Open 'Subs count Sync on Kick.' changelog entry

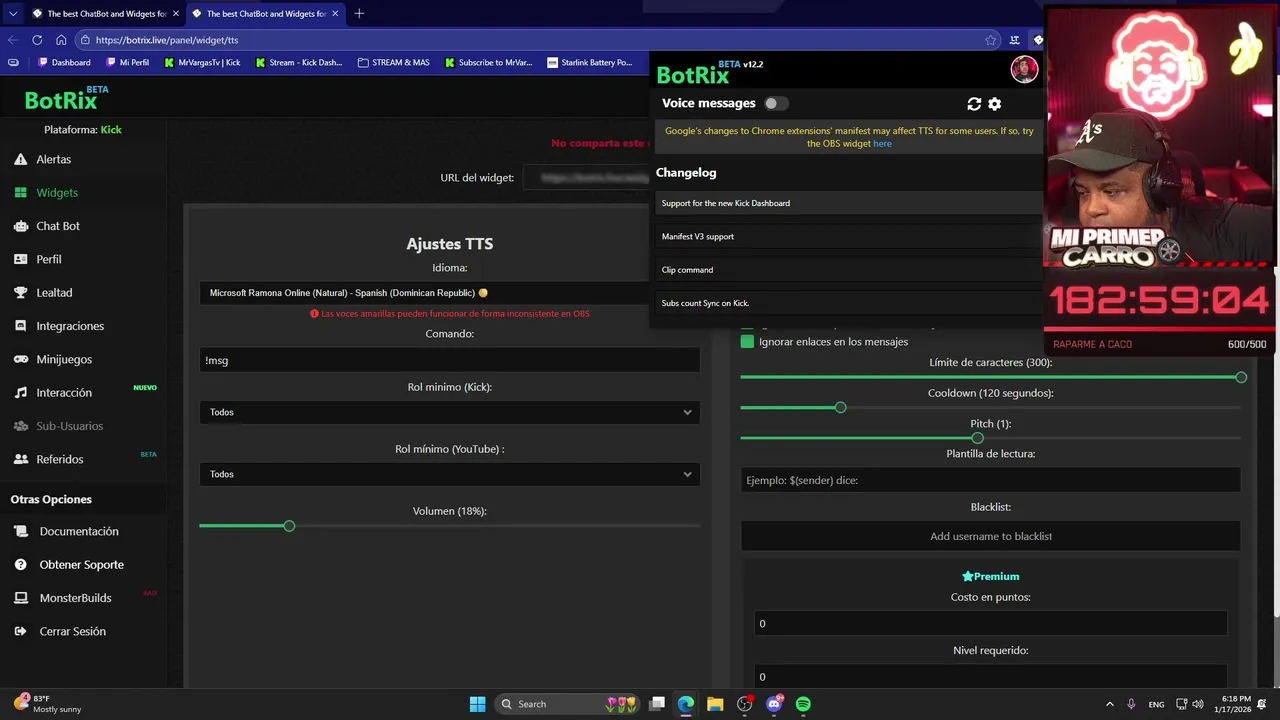[846, 303]
